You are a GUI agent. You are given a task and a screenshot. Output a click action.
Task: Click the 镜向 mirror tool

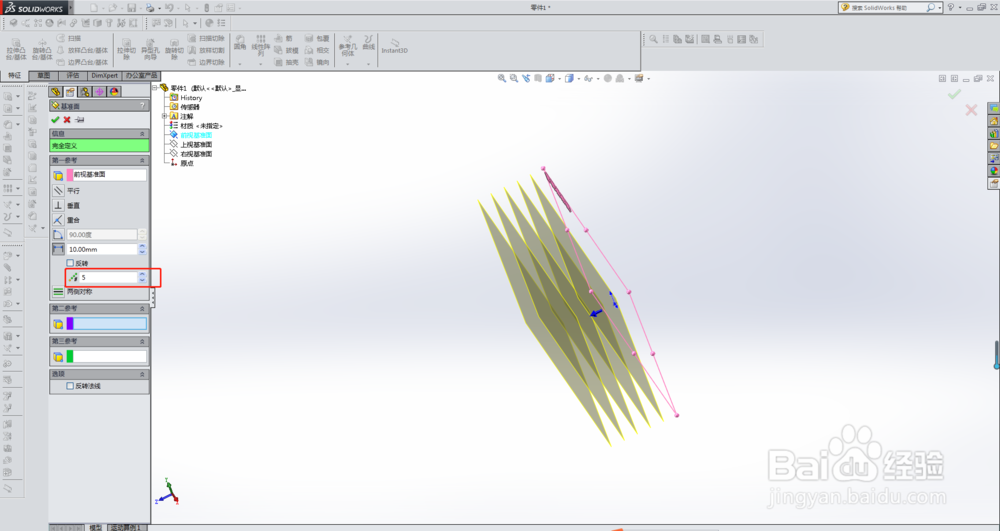pos(317,62)
